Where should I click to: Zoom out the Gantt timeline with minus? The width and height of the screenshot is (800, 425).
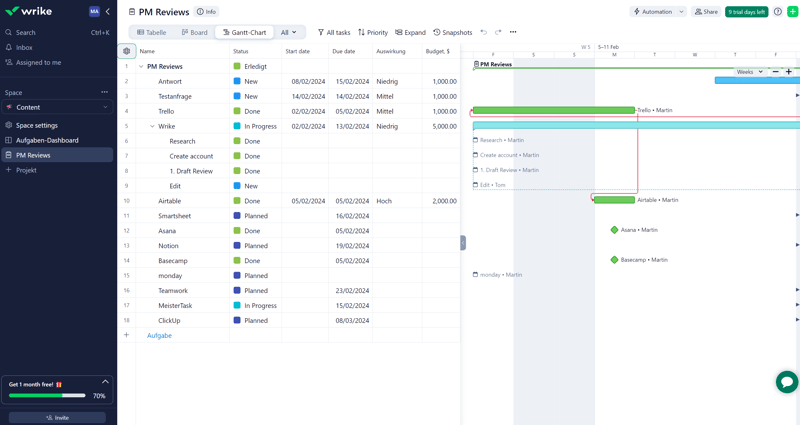click(776, 72)
